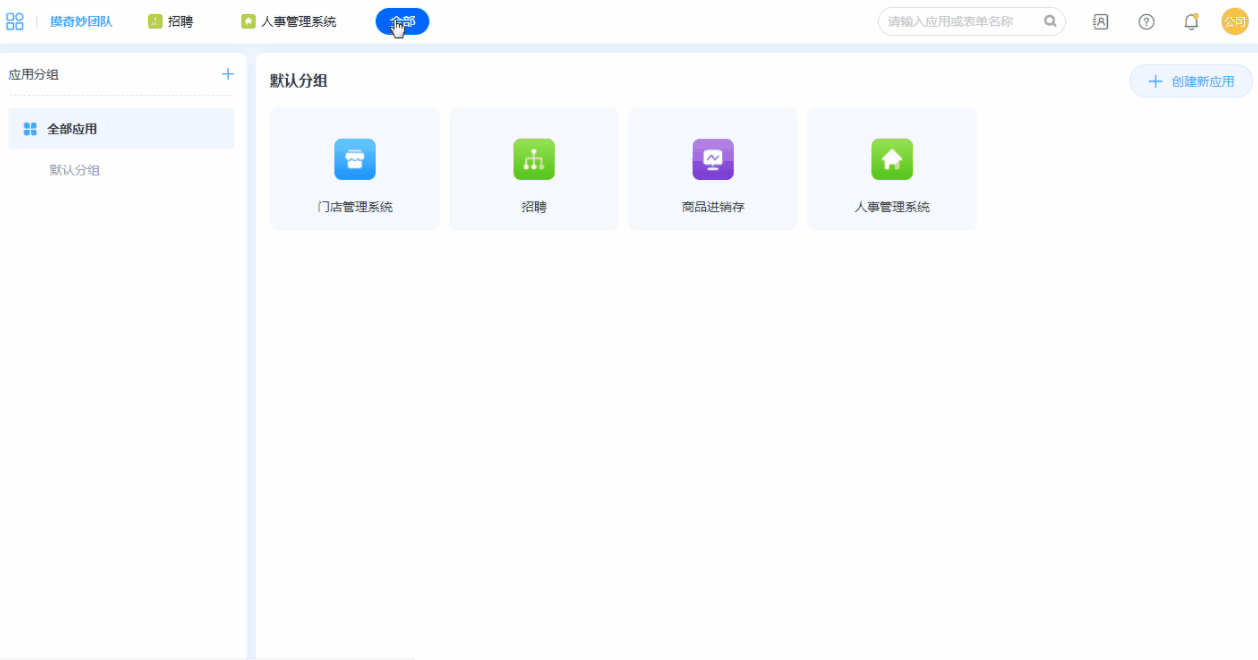Select the blue 全部 tab
This screenshot has width=1258, height=660.
coord(402,21)
